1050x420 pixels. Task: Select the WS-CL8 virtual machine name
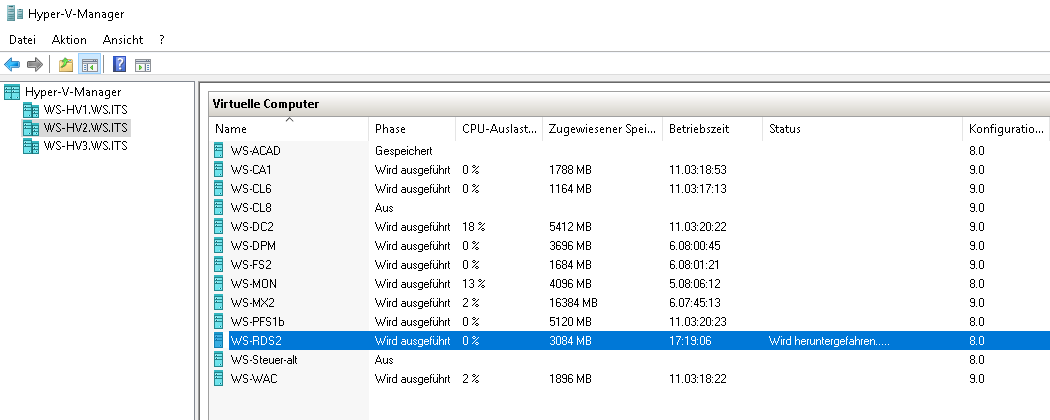[x=251, y=208]
